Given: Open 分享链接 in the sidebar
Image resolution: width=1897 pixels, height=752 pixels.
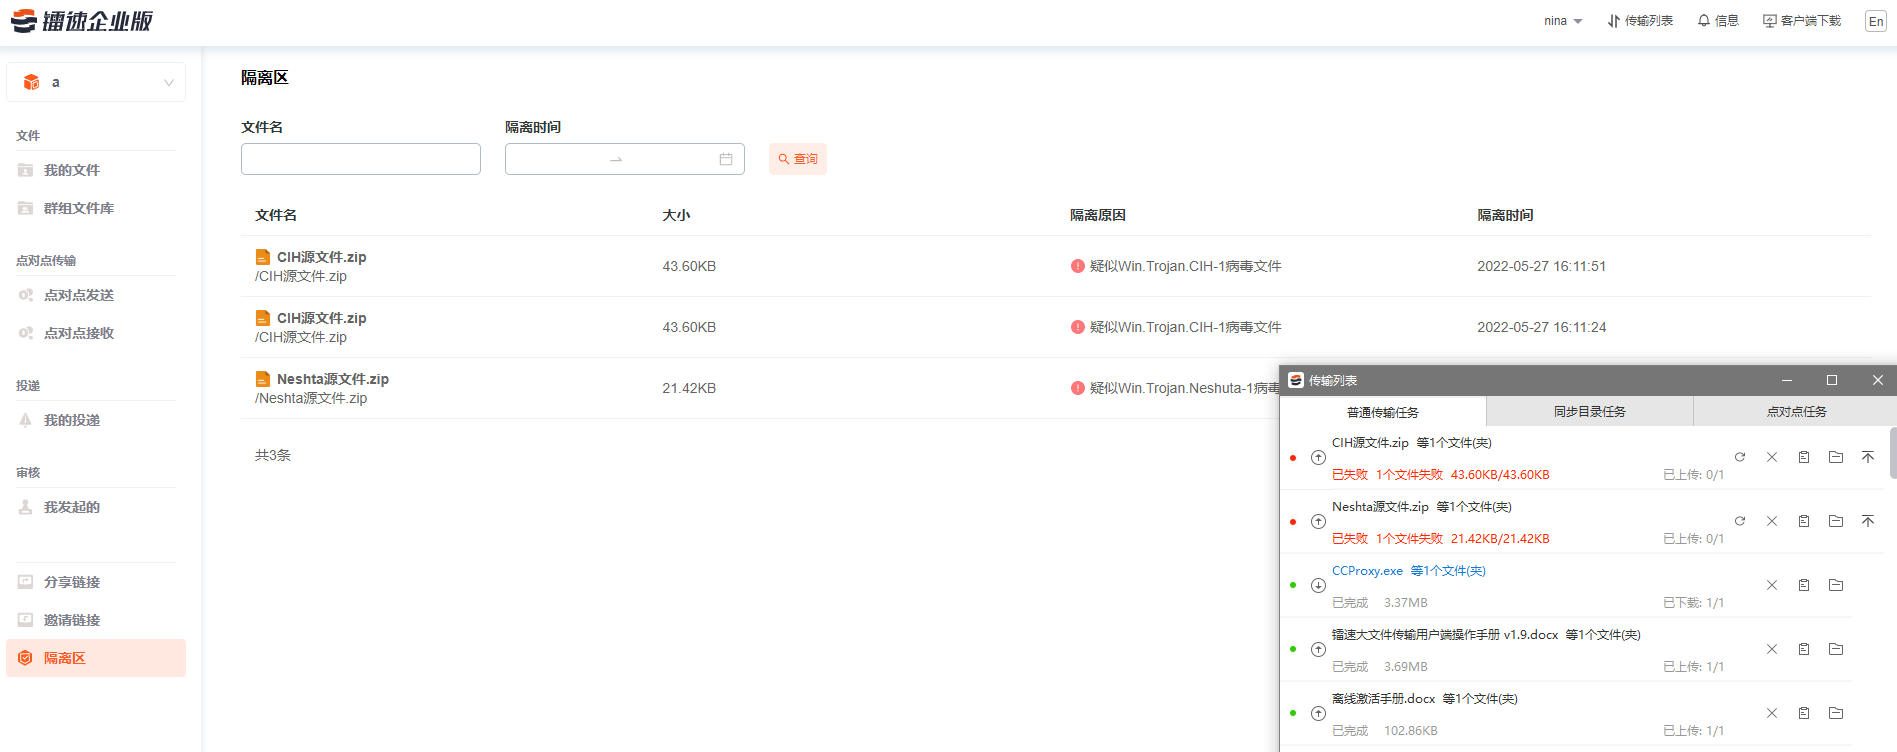Looking at the screenshot, I should click(72, 582).
